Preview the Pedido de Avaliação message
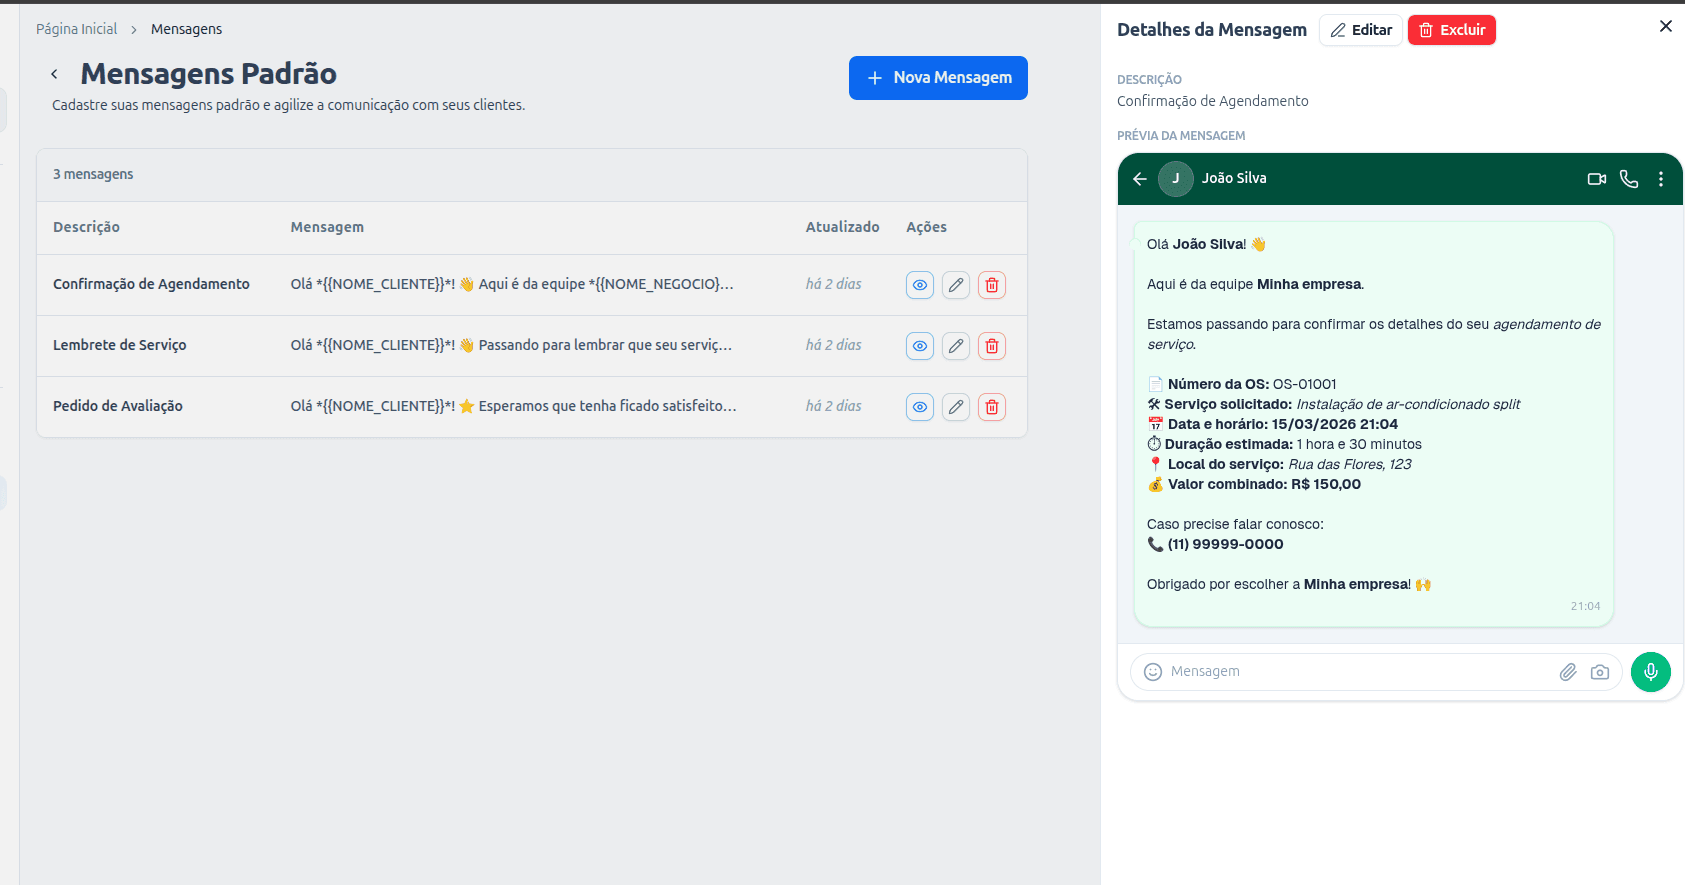1685x885 pixels. [x=920, y=407]
